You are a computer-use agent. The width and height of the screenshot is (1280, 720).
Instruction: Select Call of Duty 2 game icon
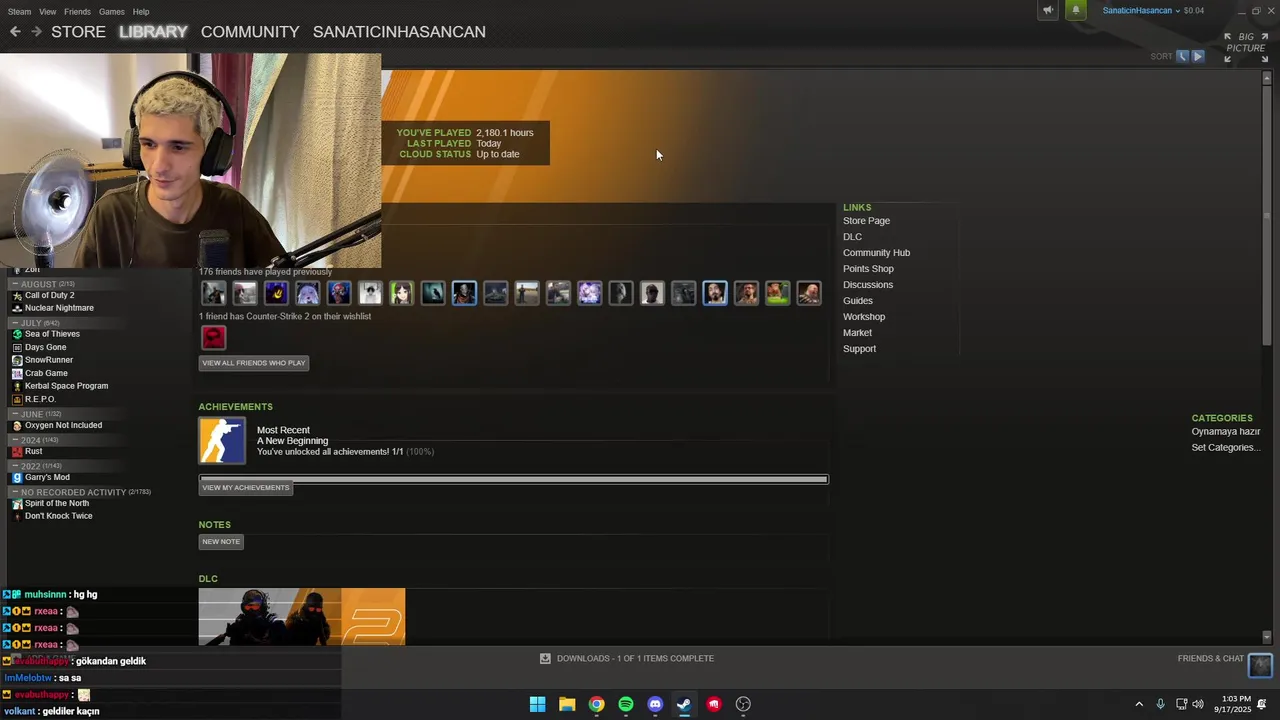tap(17, 296)
